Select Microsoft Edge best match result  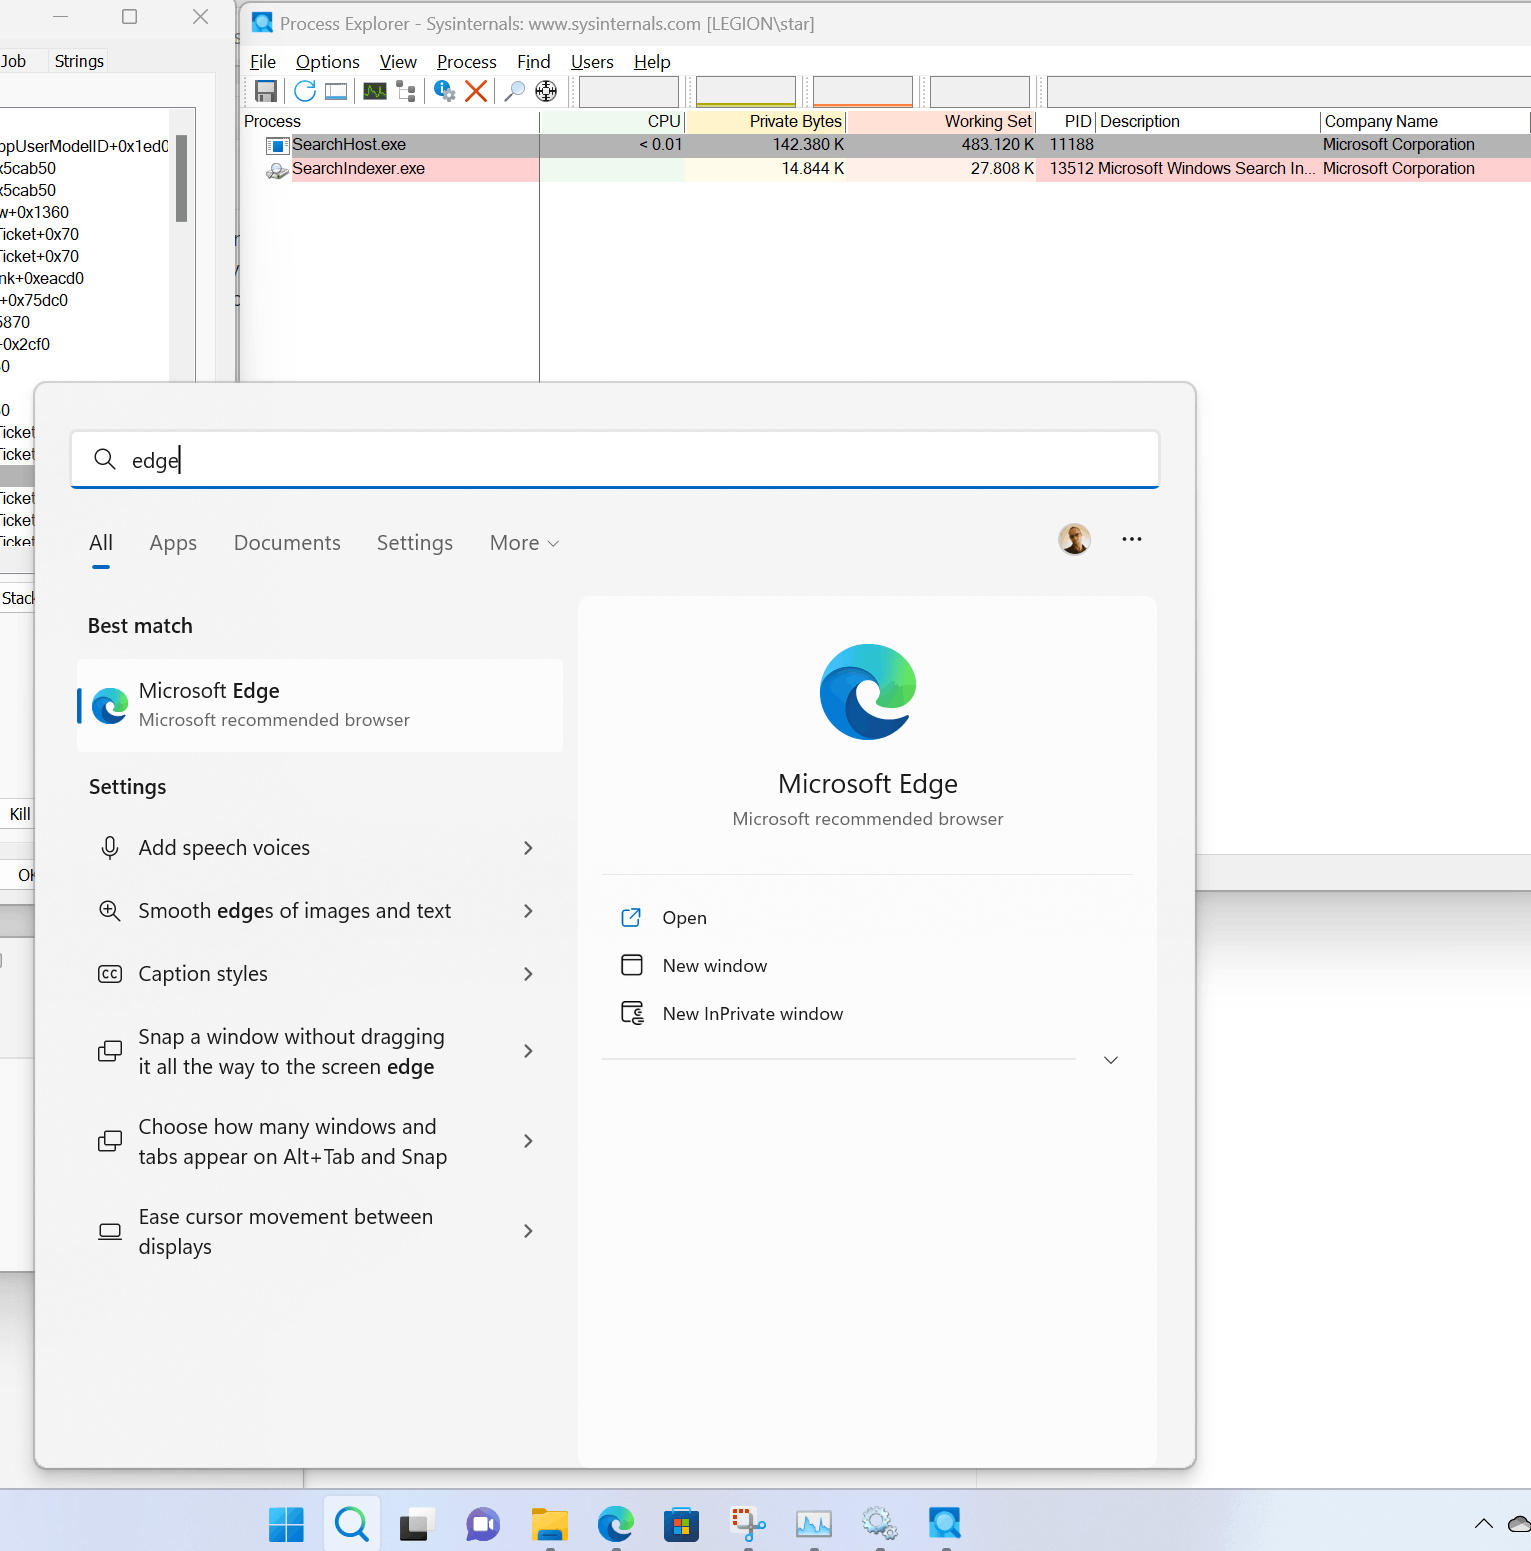320,705
